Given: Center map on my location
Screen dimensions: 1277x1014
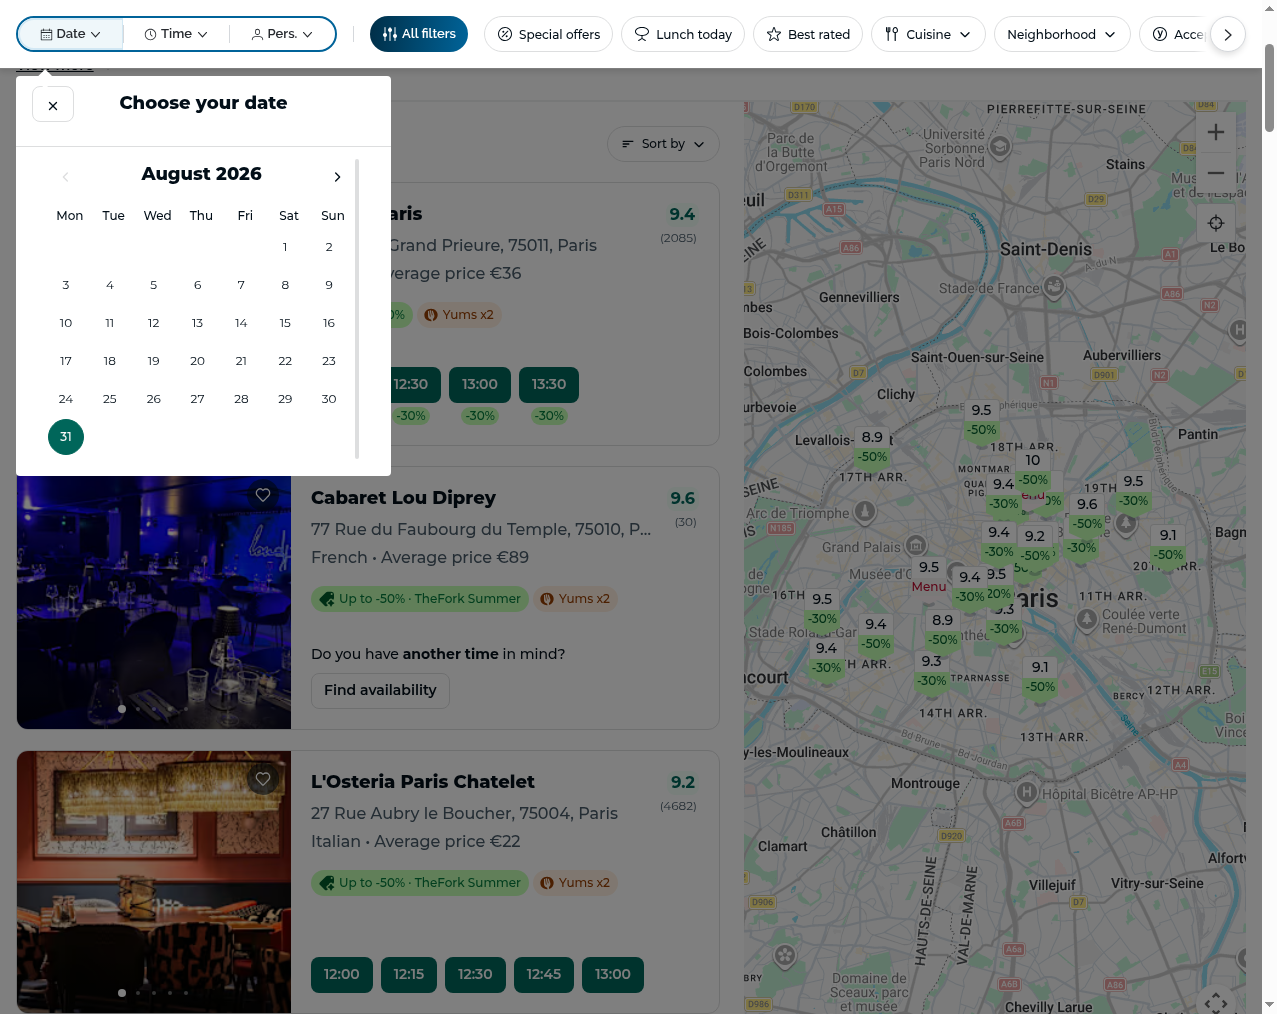Looking at the screenshot, I should [1216, 223].
